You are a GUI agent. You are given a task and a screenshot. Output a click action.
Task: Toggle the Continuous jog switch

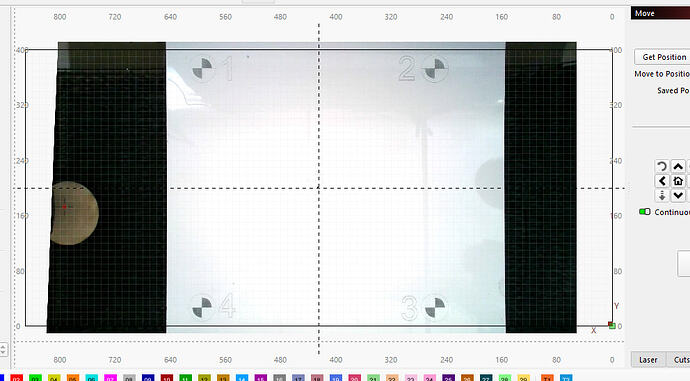(x=645, y=212)
